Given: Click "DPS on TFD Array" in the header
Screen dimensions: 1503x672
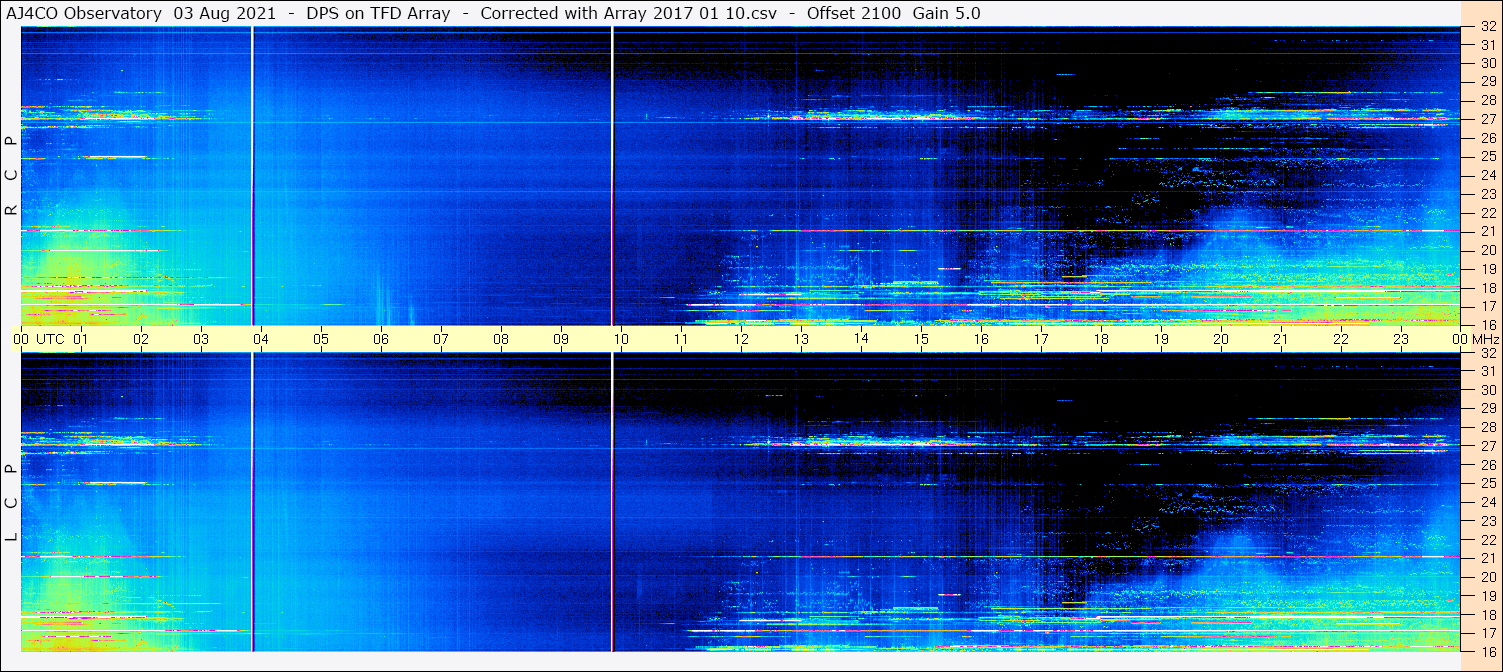Looking at the screenshot, I should tap(379, 13).
